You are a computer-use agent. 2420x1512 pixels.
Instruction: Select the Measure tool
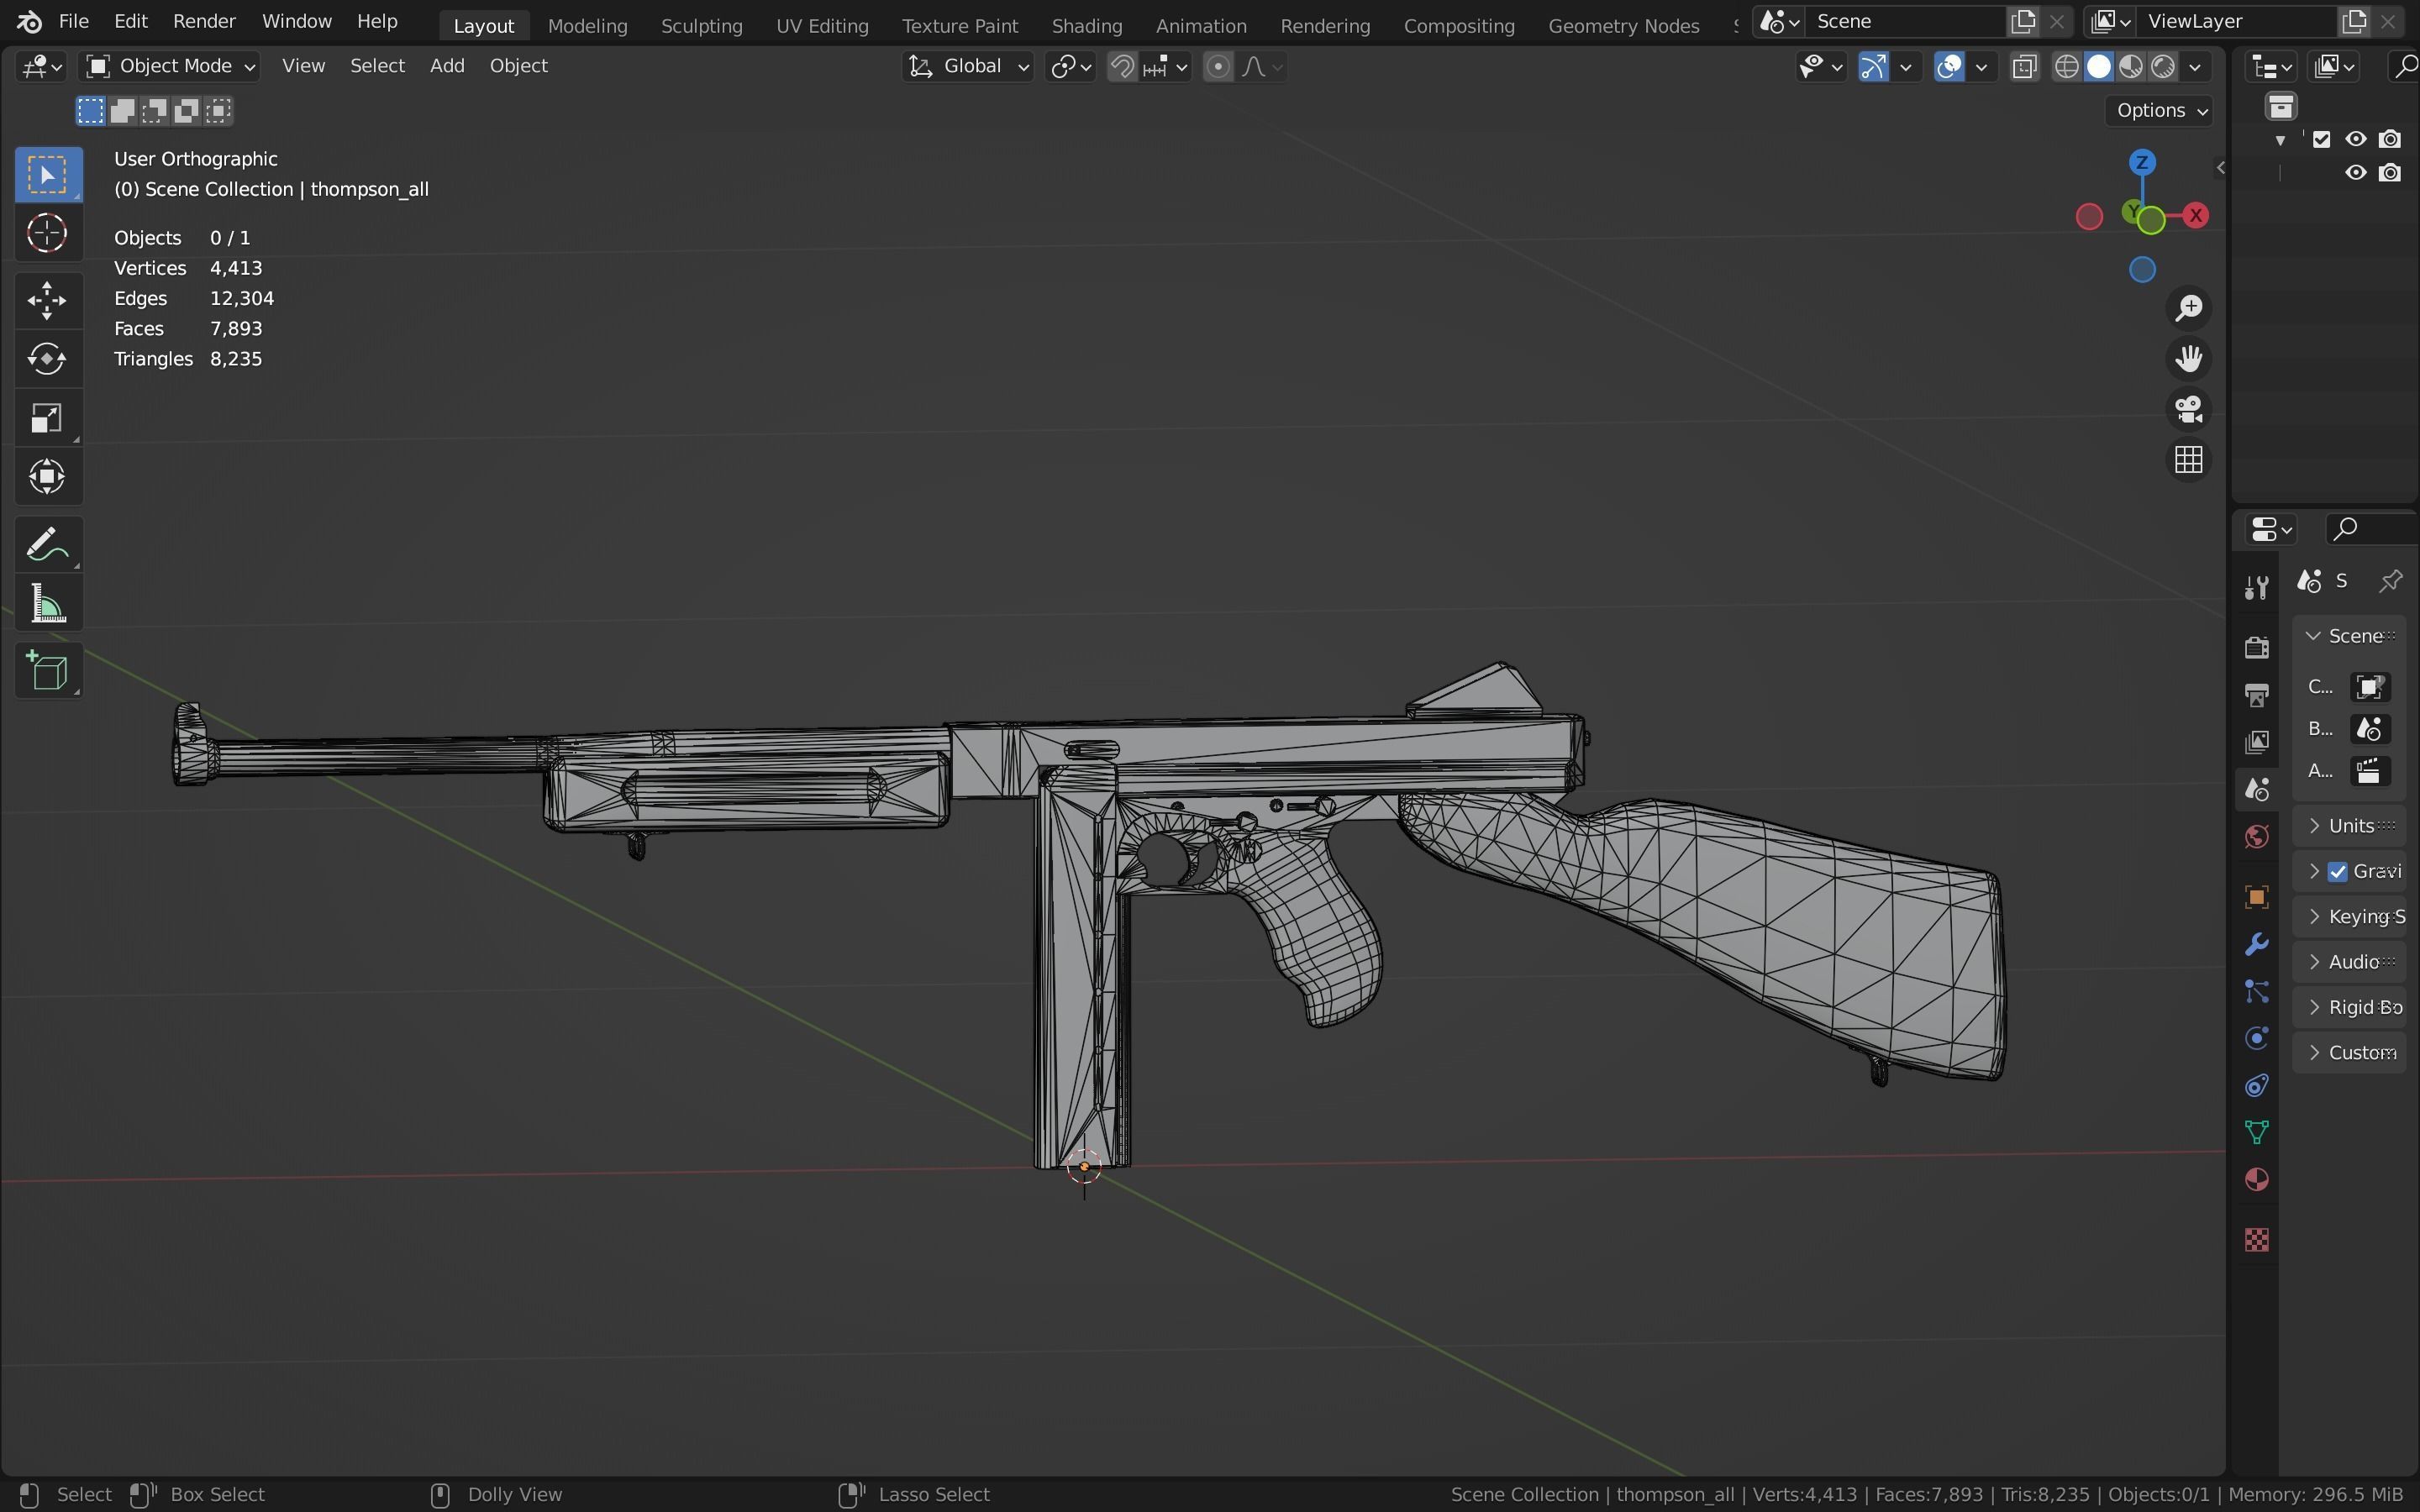47,604
